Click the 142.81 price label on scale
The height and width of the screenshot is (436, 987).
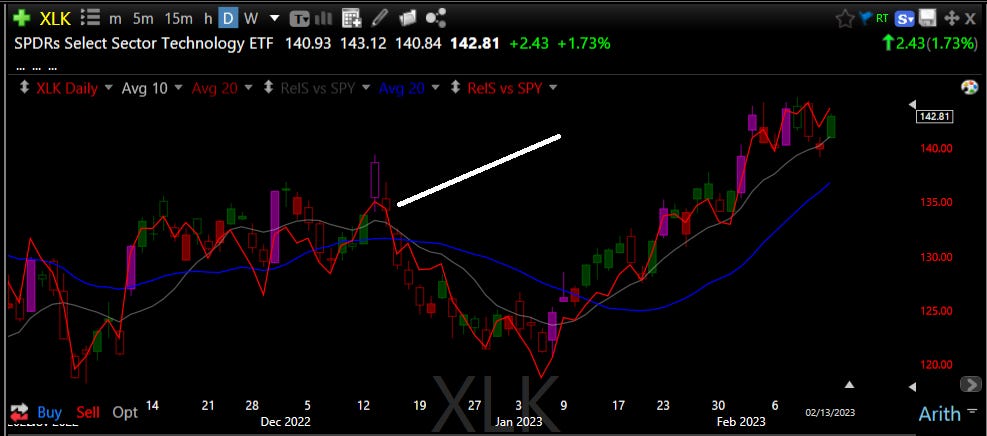coord(935,116)
